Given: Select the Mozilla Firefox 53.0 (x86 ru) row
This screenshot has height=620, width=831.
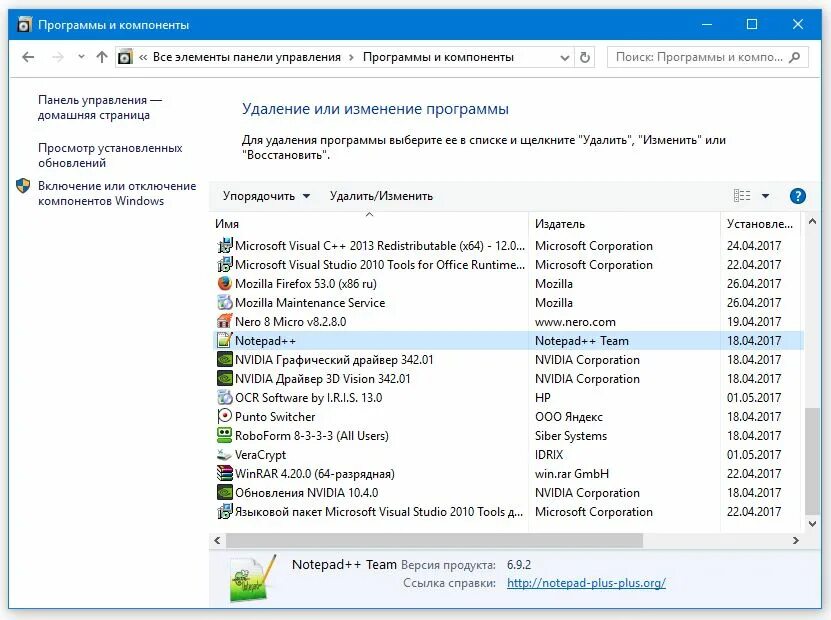Looking at the screenshot, I should (508, 284).
